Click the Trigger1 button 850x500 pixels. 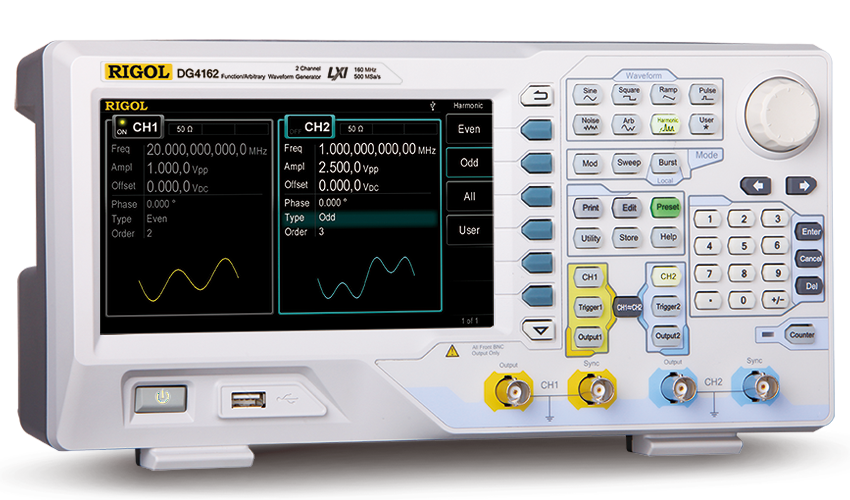(590, 307)
